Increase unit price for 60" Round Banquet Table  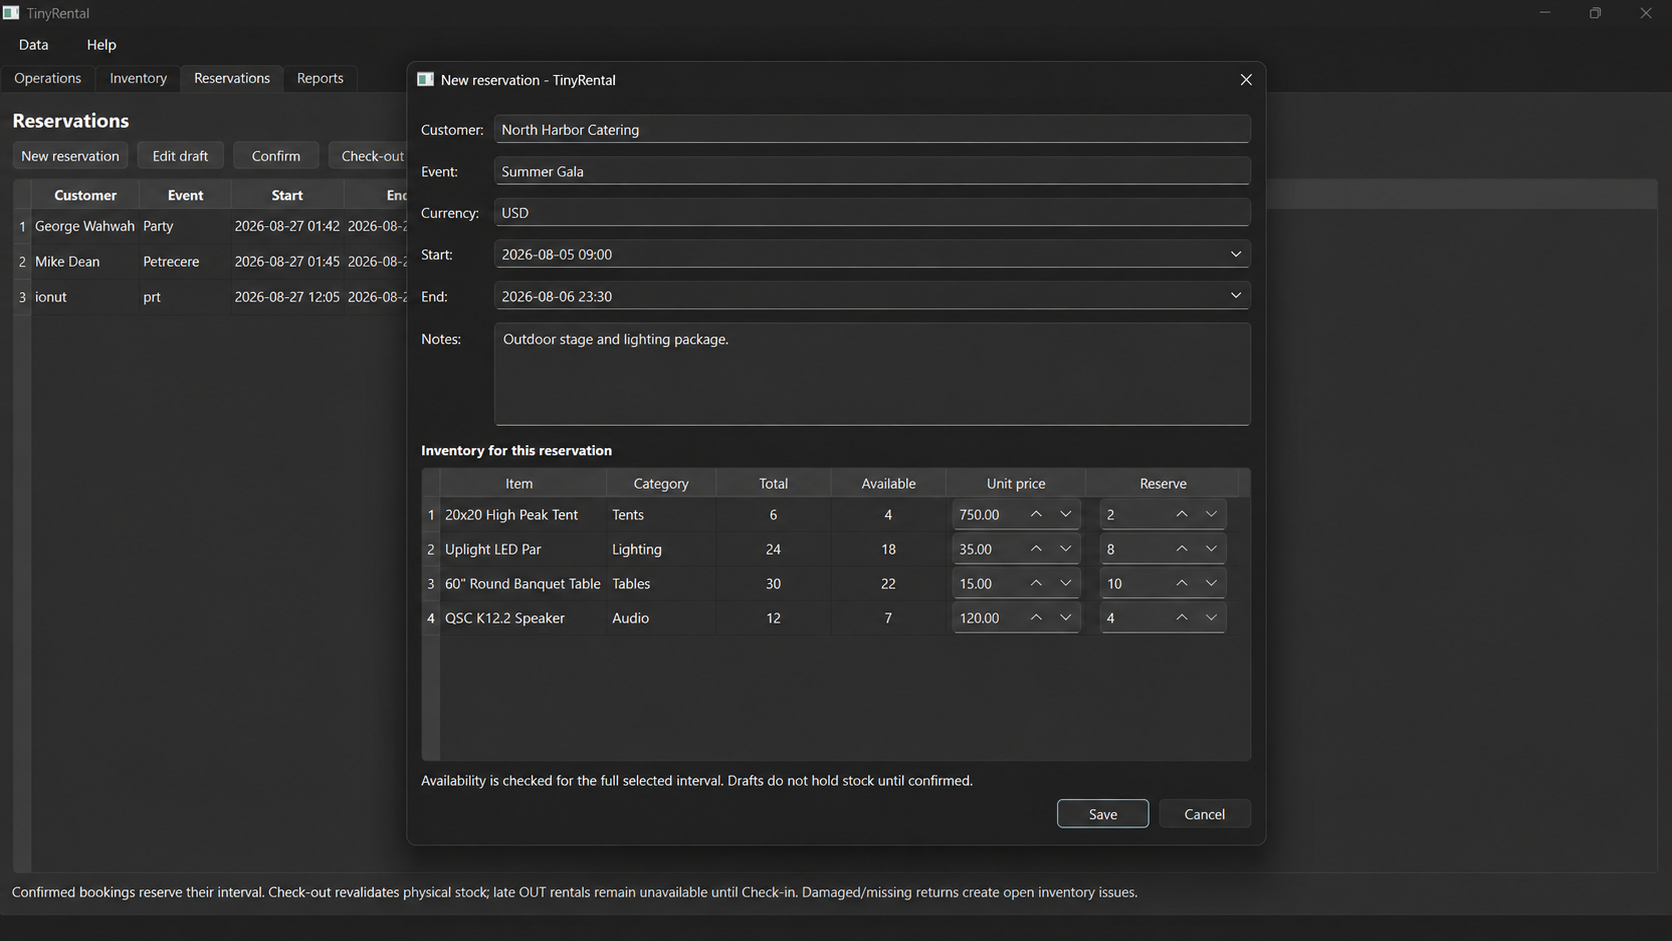(1036, 583)
